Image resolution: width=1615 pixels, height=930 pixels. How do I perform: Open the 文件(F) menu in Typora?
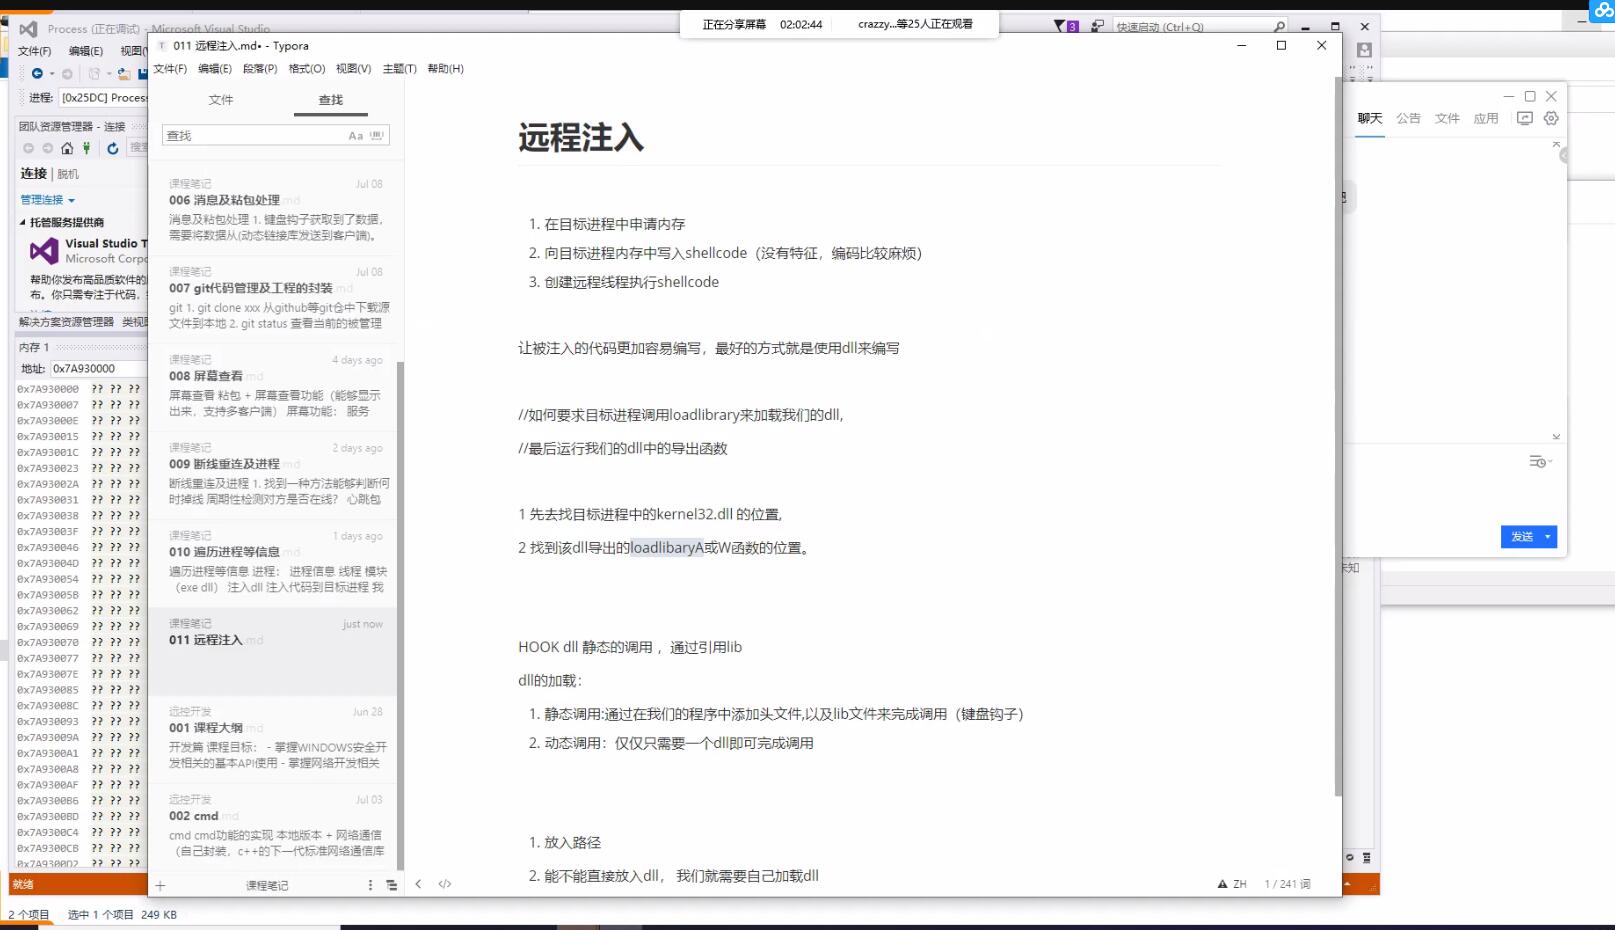(170, 69)
